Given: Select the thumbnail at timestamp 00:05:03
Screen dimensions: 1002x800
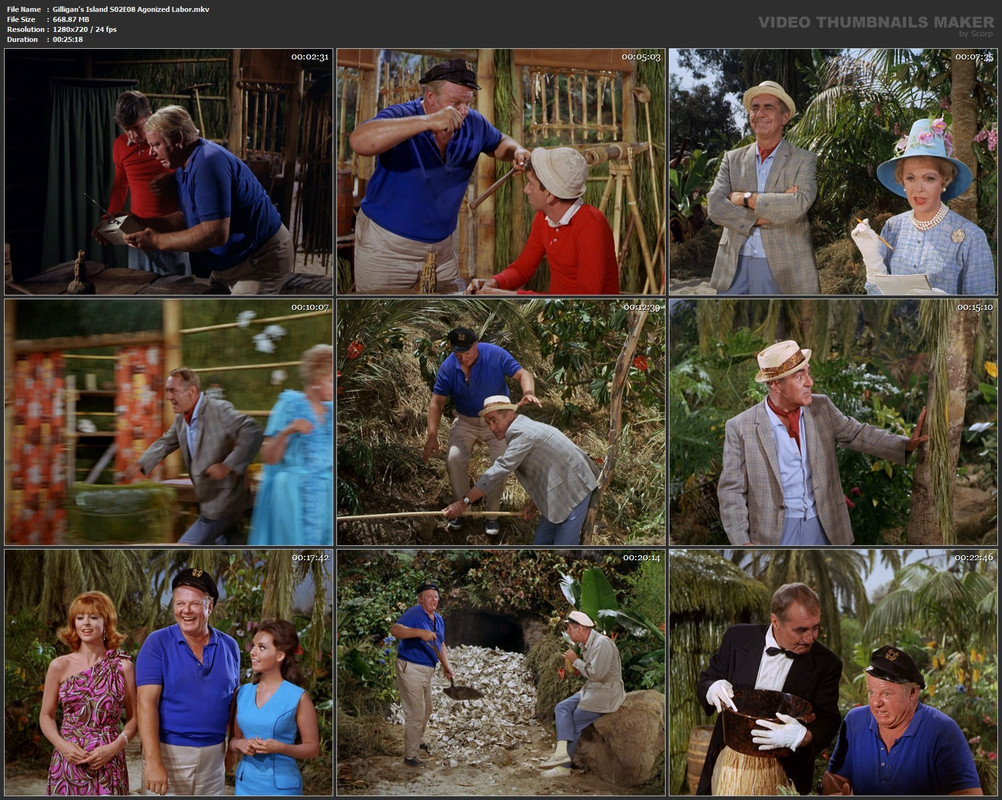Looking at the screenshot, I should (x=501, y=172).
